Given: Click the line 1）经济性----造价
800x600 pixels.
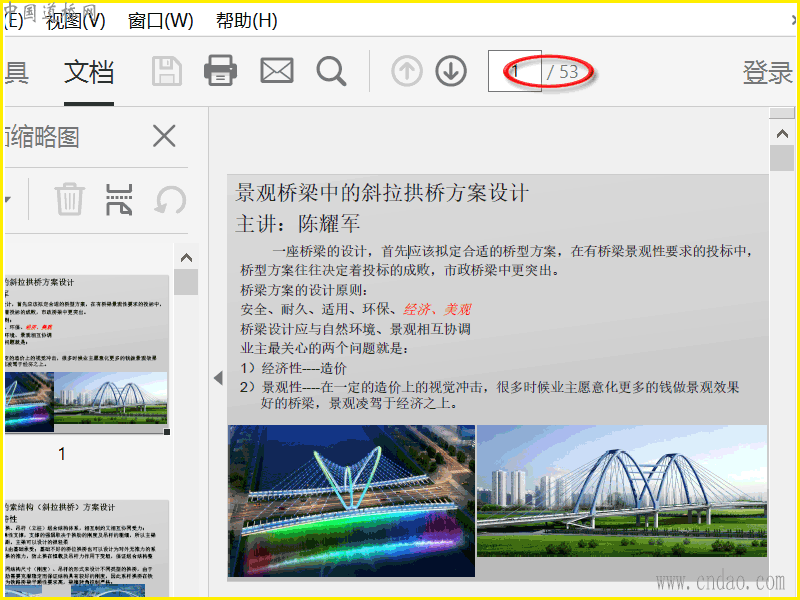Looking at the screenshot, I should (x=293, y=368).
